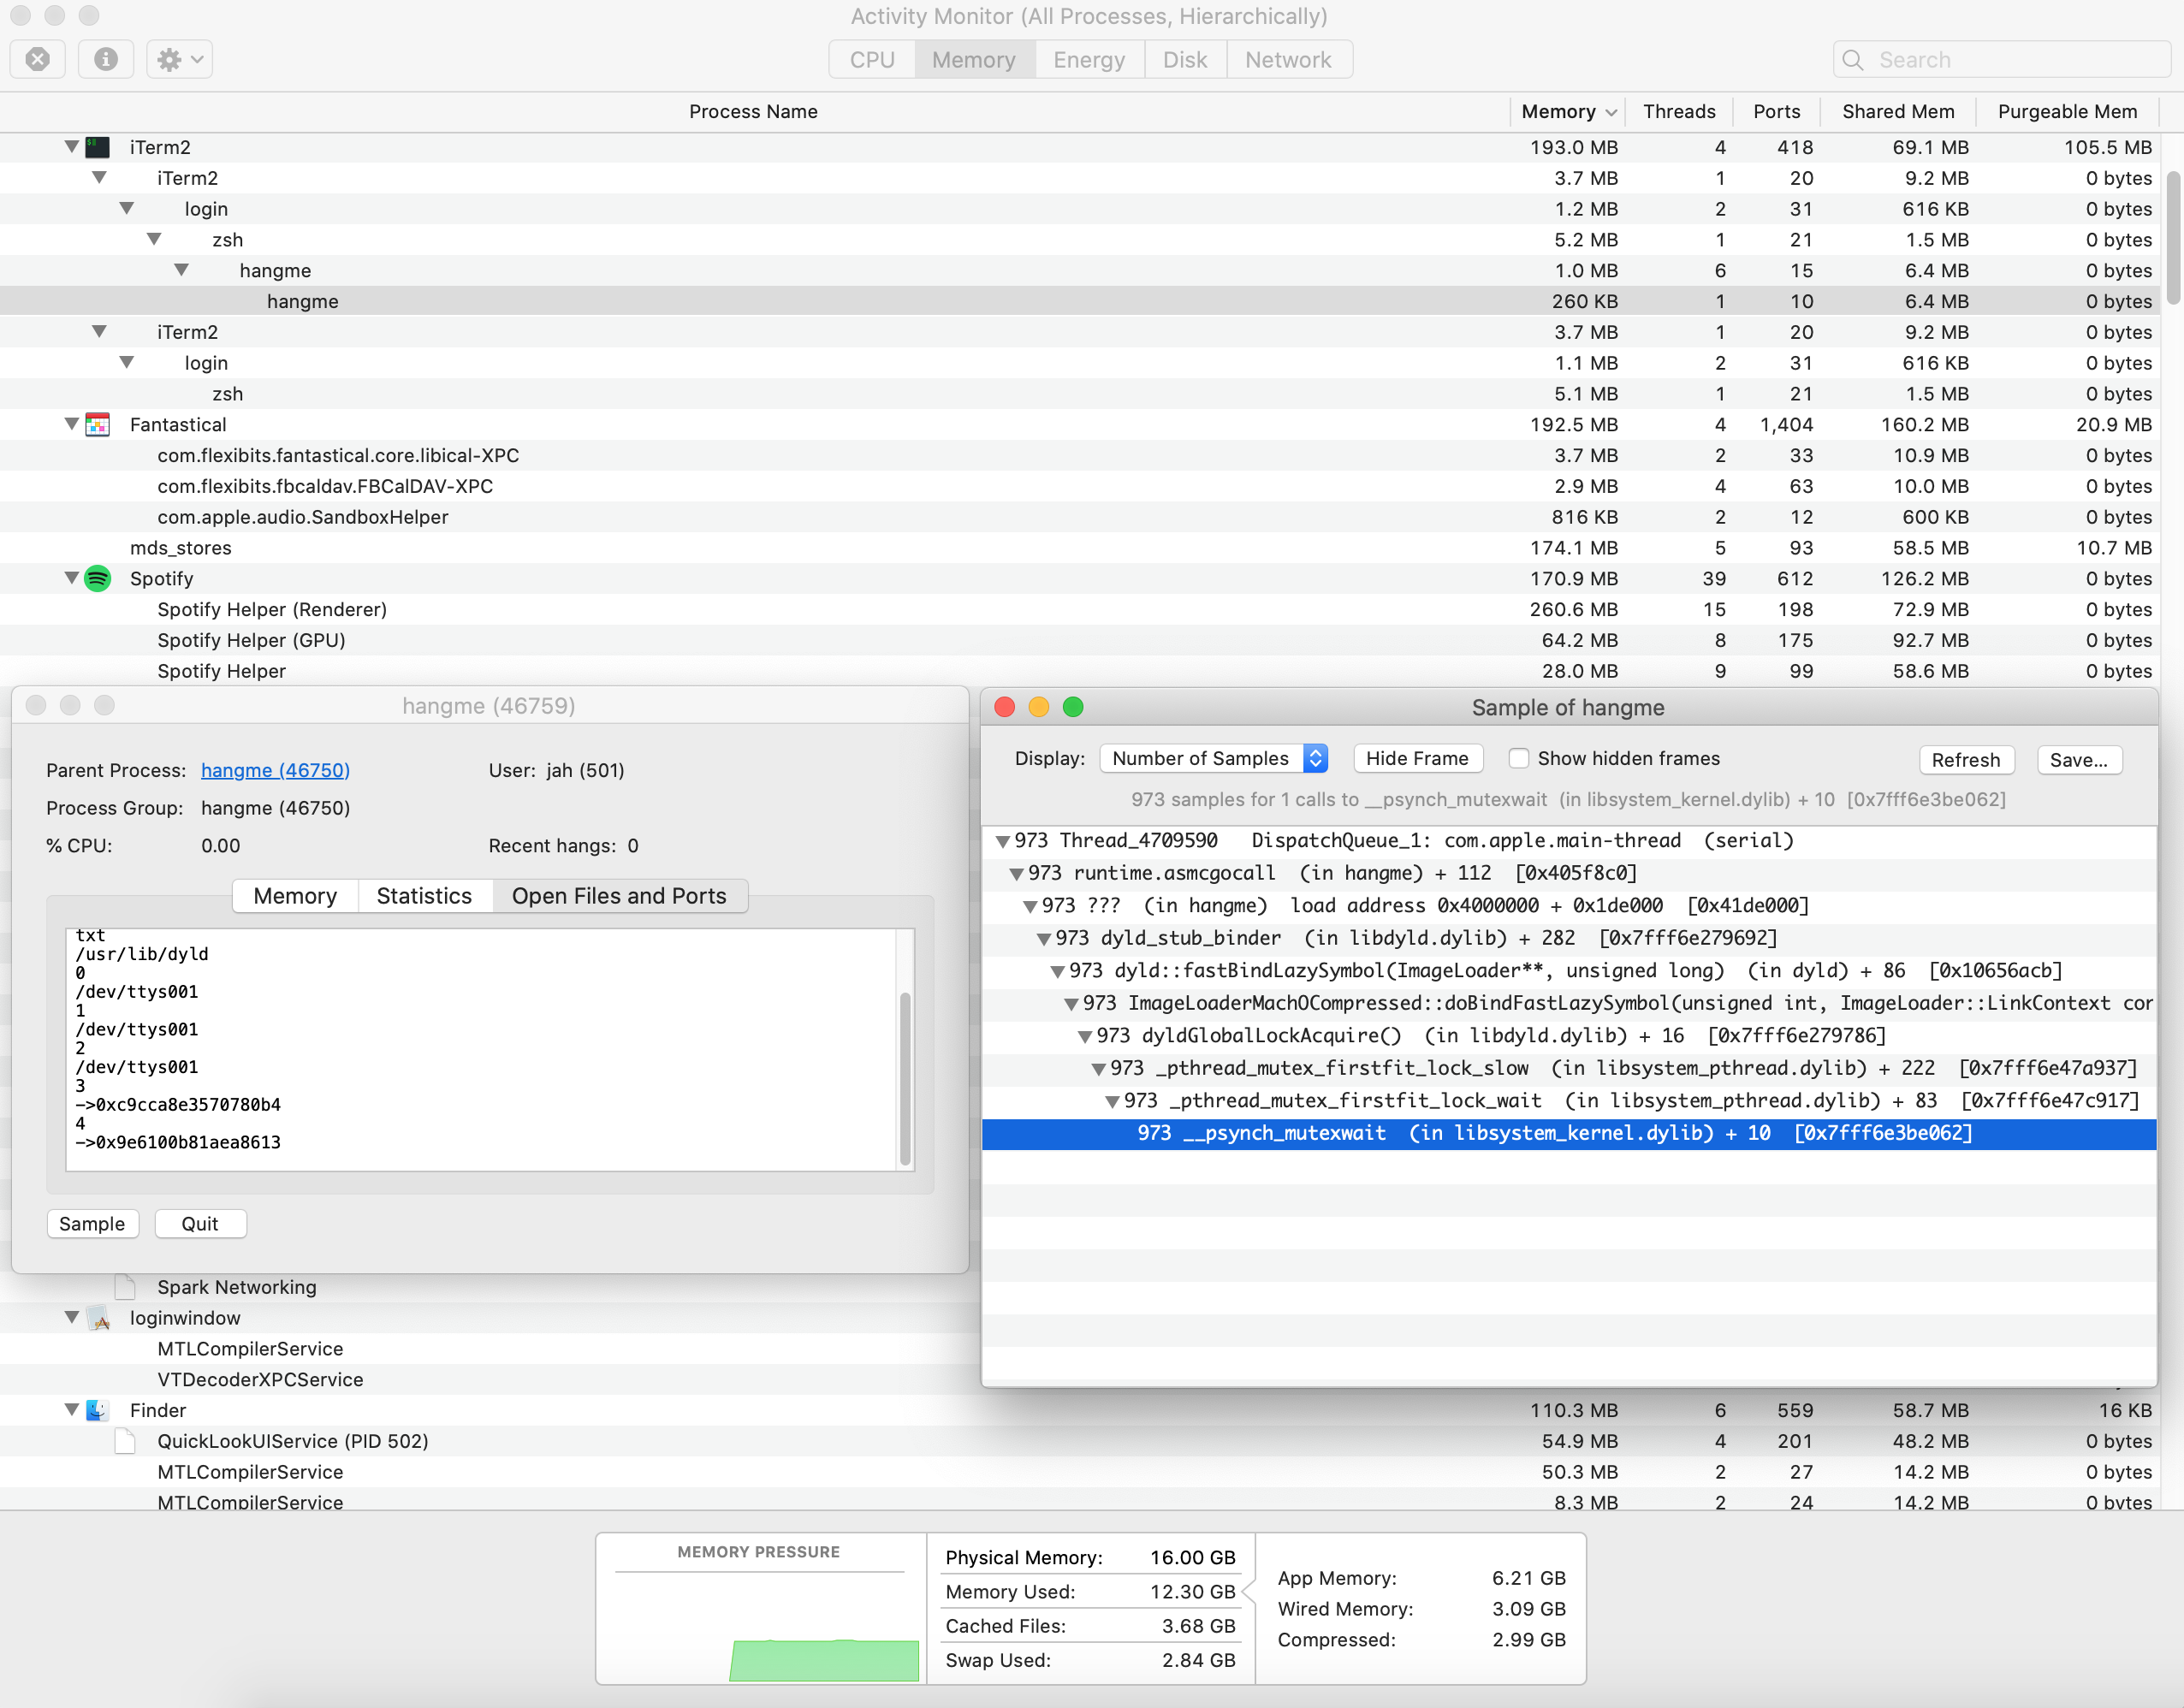This screenshot has width=2184, height=1708.
Task: Collapse the Thread_4709590 sample row
Action: (x=1002, y=842)
